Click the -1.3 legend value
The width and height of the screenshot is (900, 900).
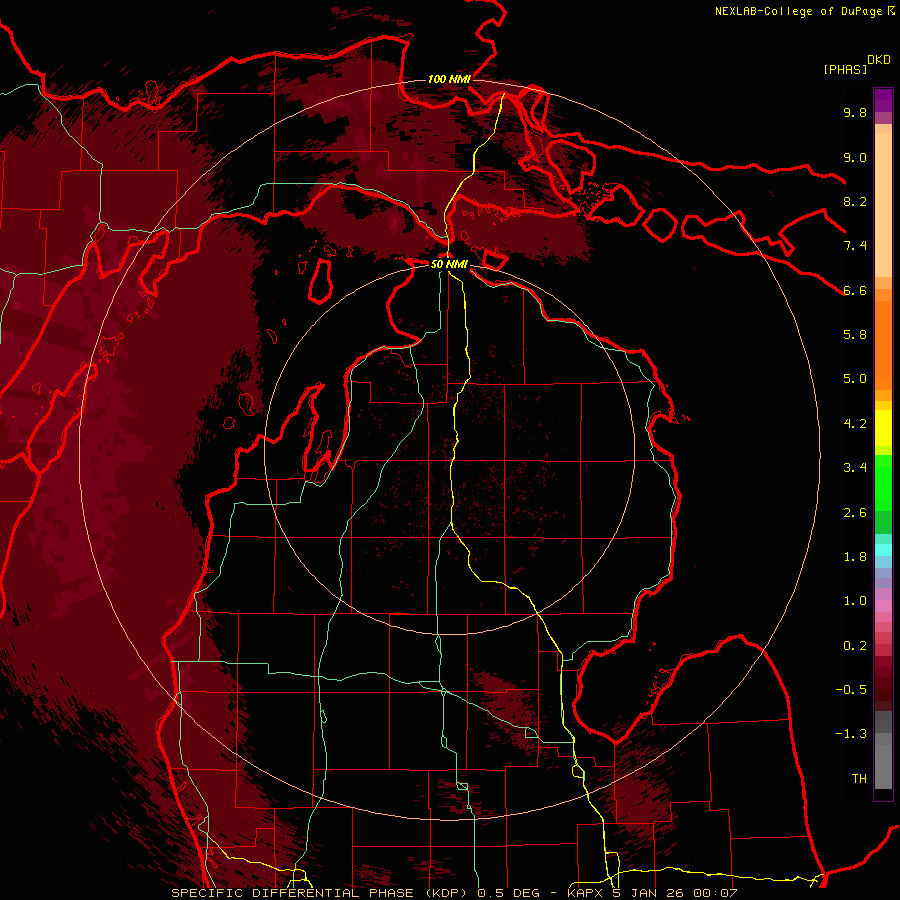point(851,734)
